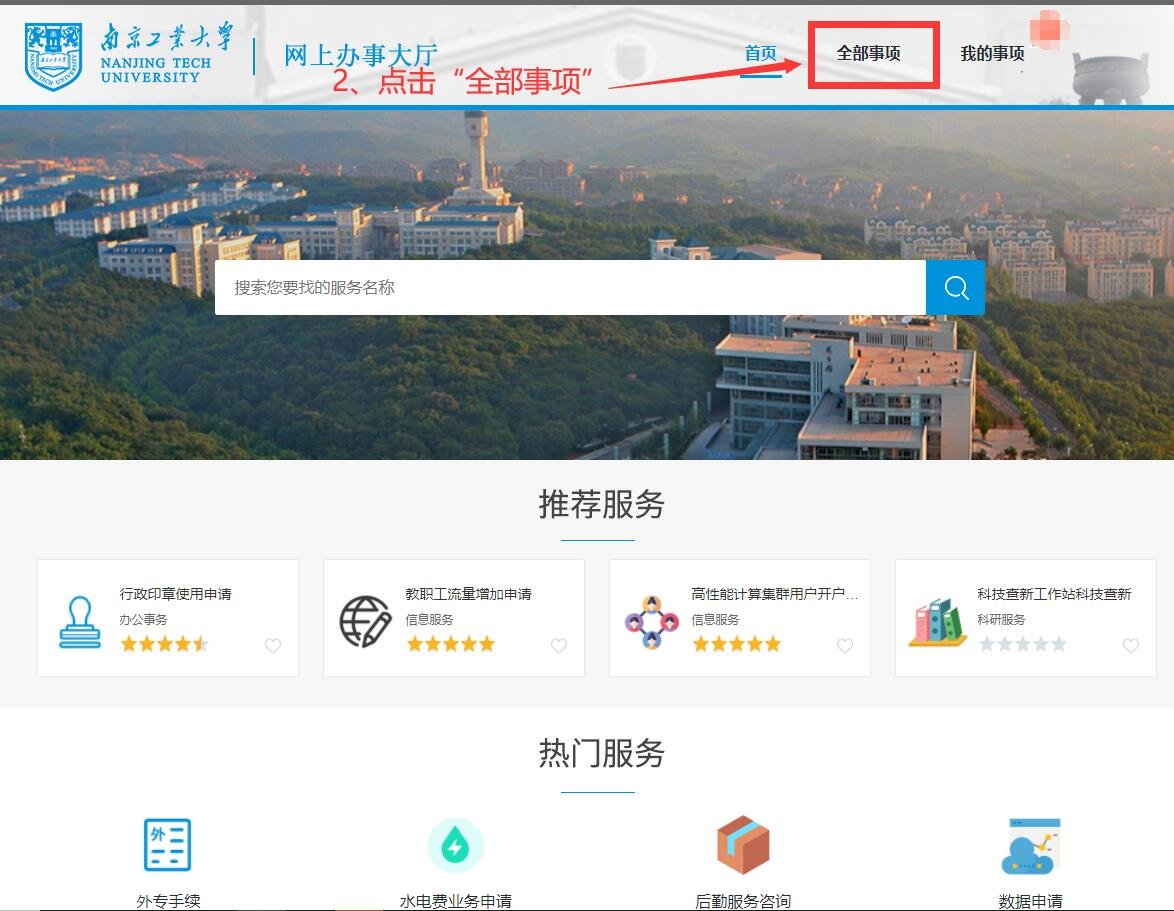Click the 后勤服务咨询 box icon

tap(743, 845)
